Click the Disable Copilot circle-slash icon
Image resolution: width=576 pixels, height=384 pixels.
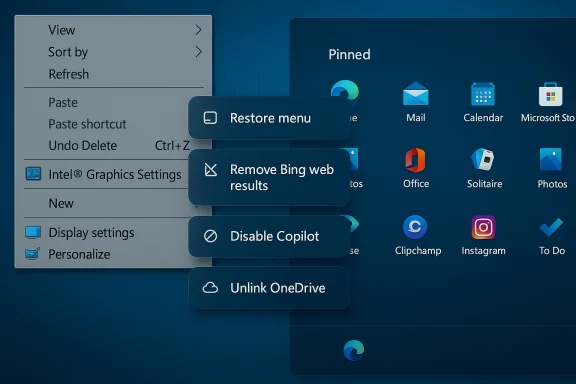(x=210, y=236)
